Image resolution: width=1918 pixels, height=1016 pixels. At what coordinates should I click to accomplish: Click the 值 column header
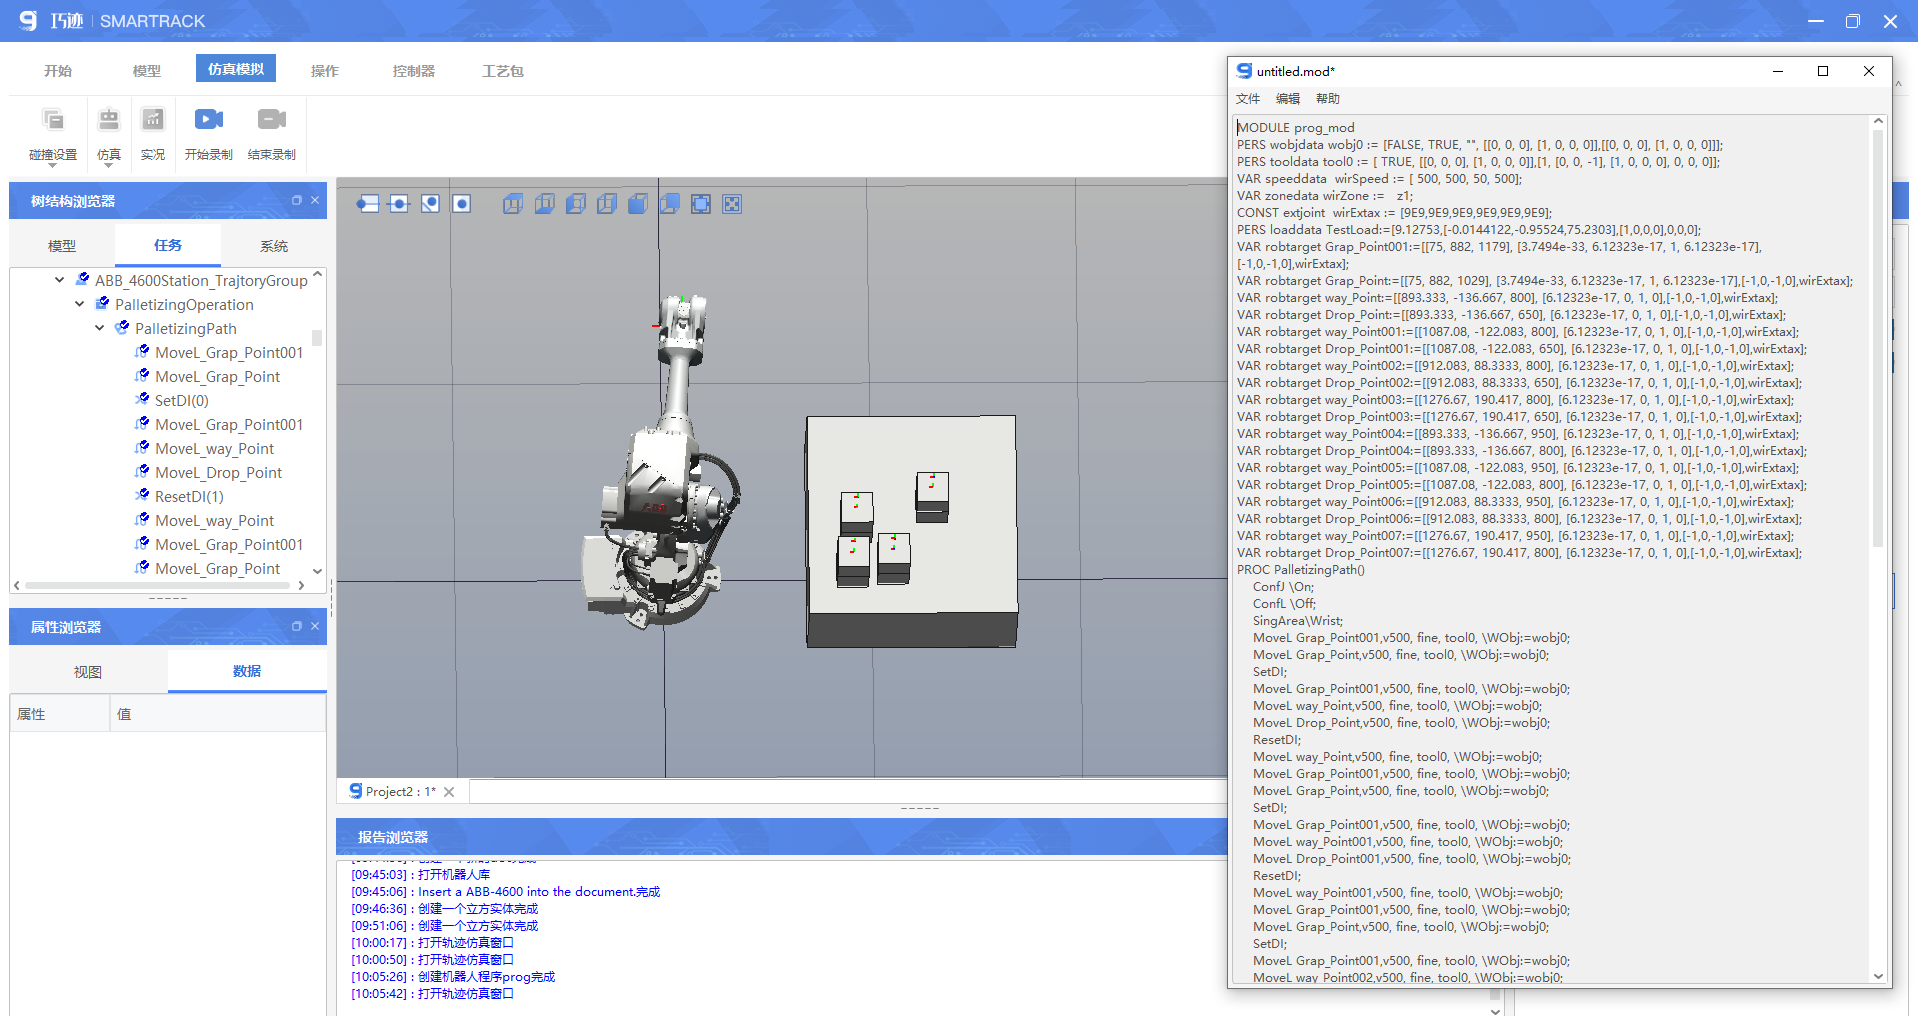click(217, 714)
